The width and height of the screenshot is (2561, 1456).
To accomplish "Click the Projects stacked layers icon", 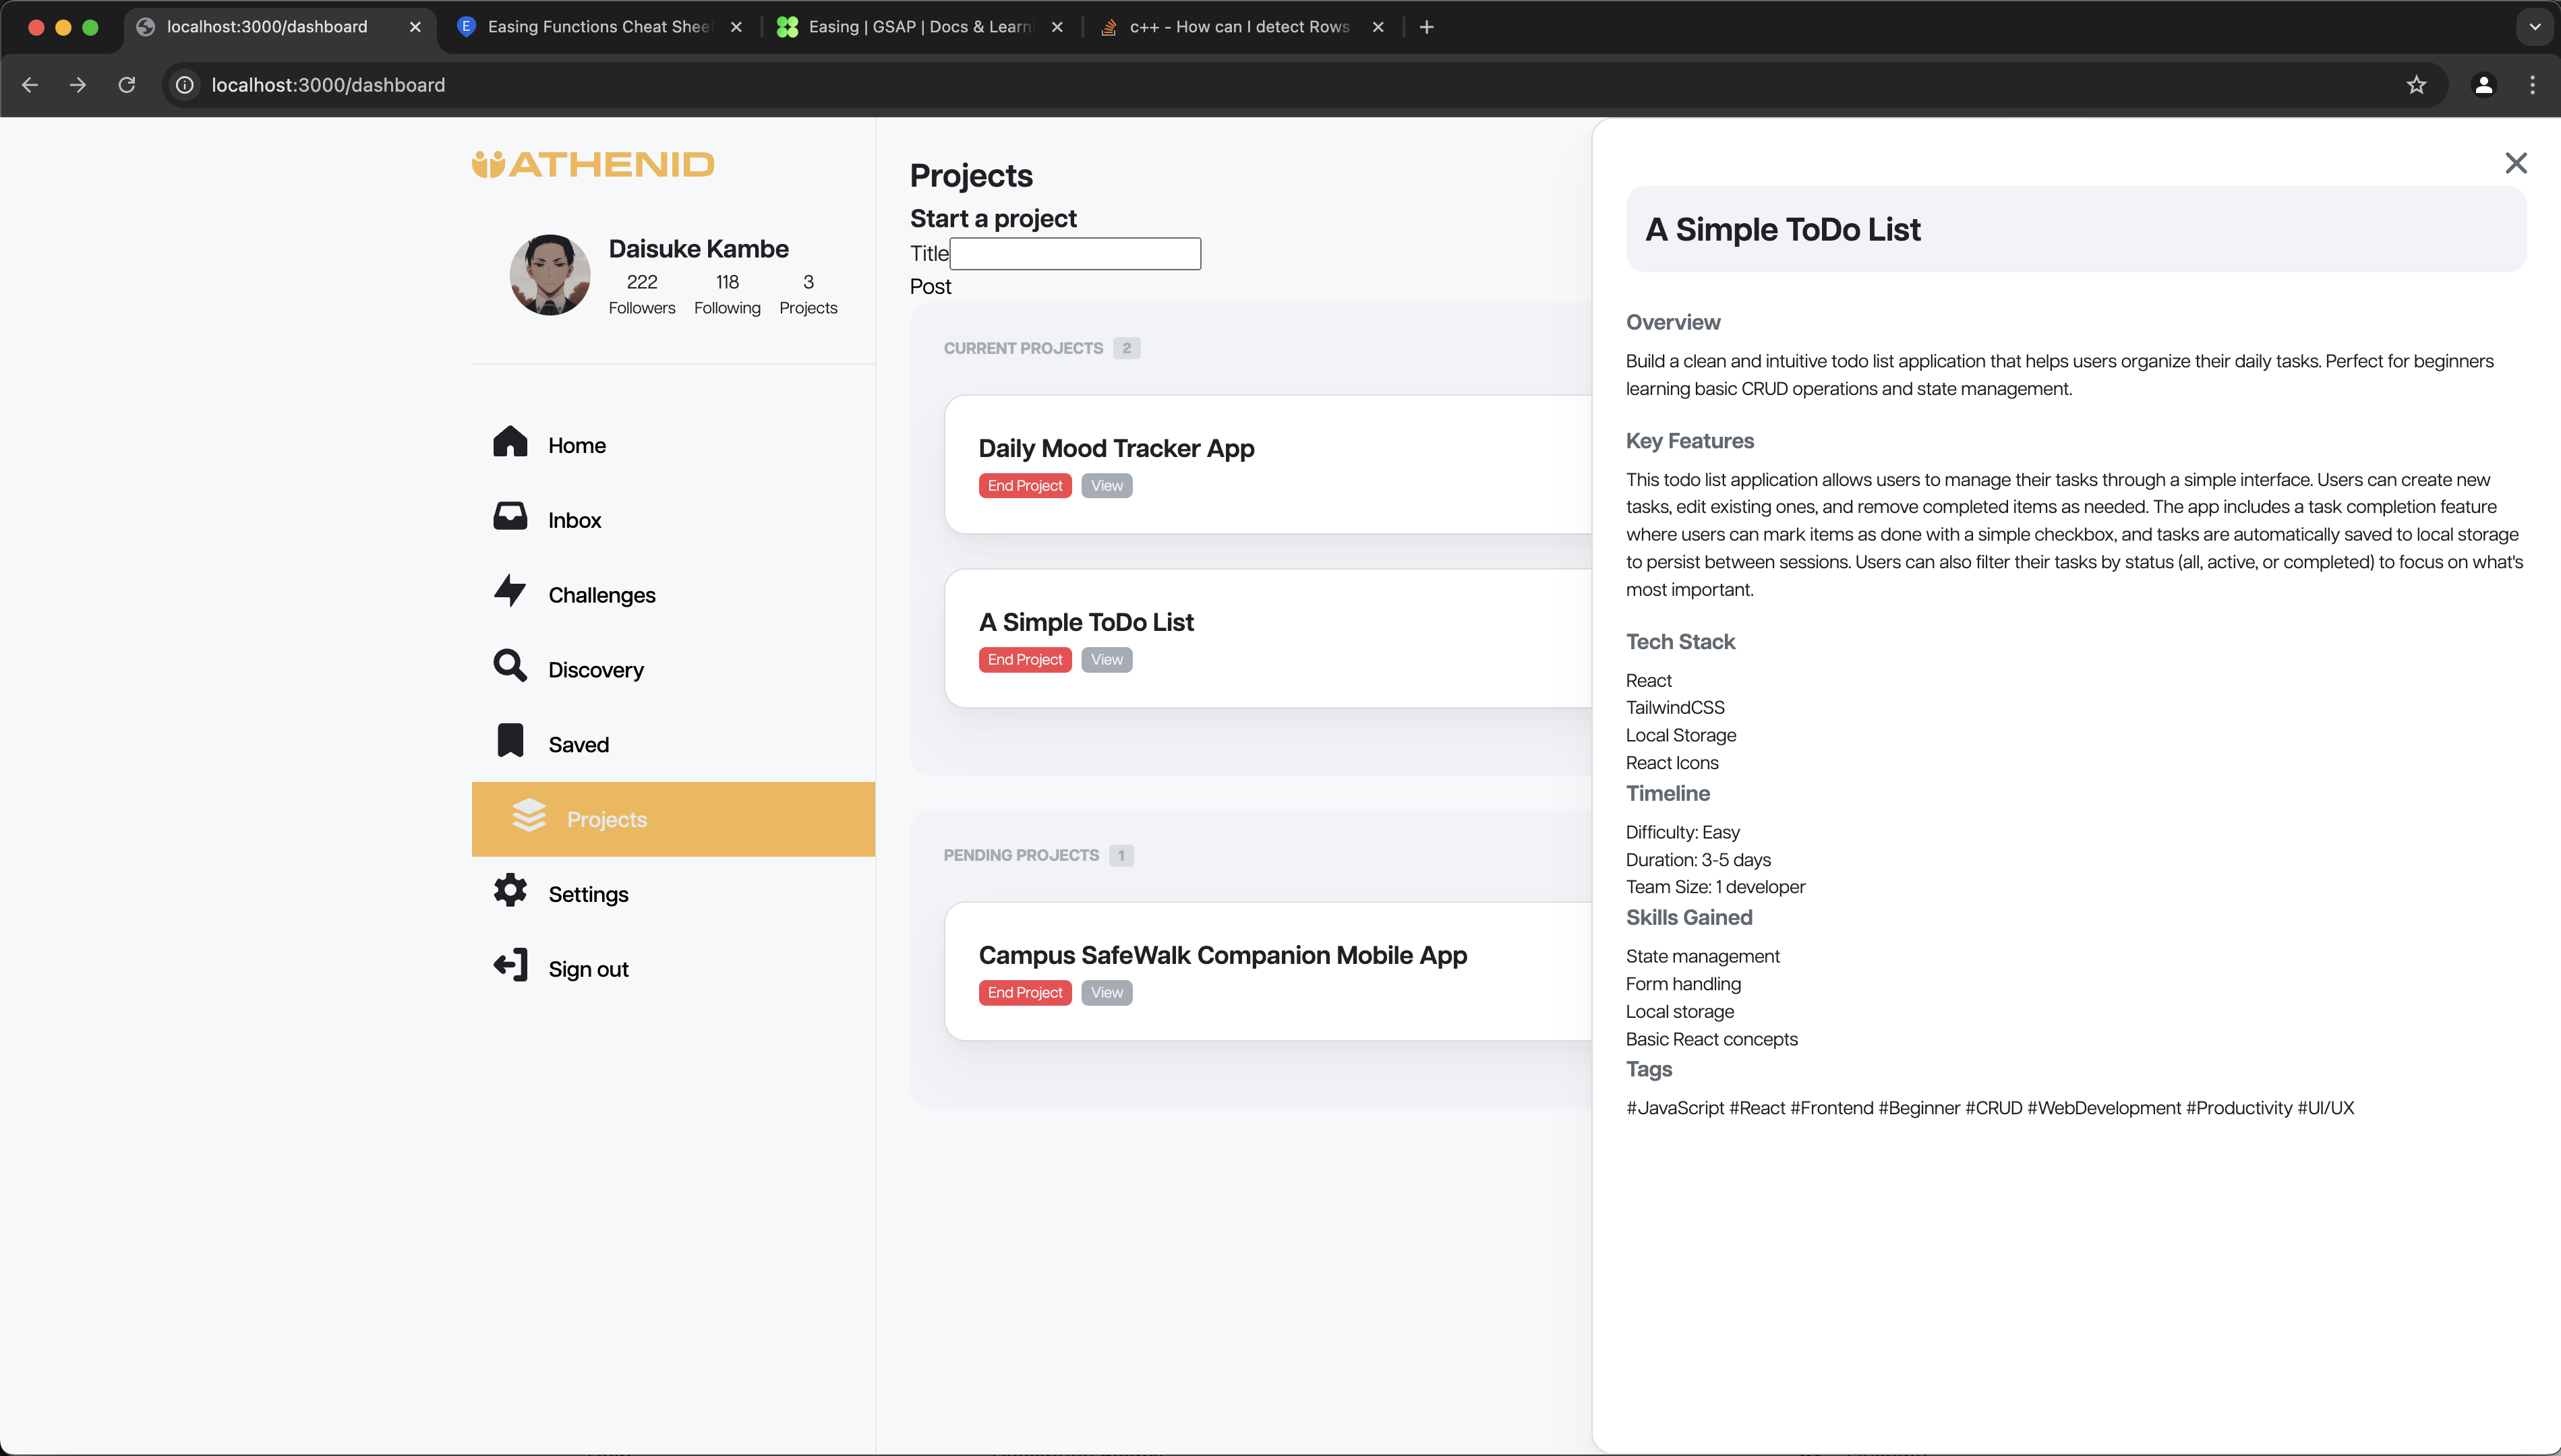I will [529, 816].
